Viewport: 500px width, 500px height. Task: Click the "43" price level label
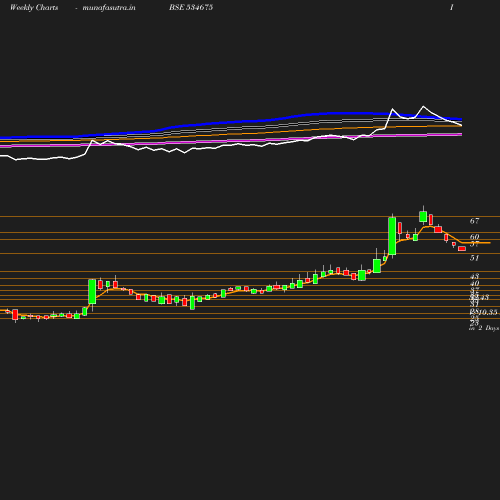coord(474,276)
